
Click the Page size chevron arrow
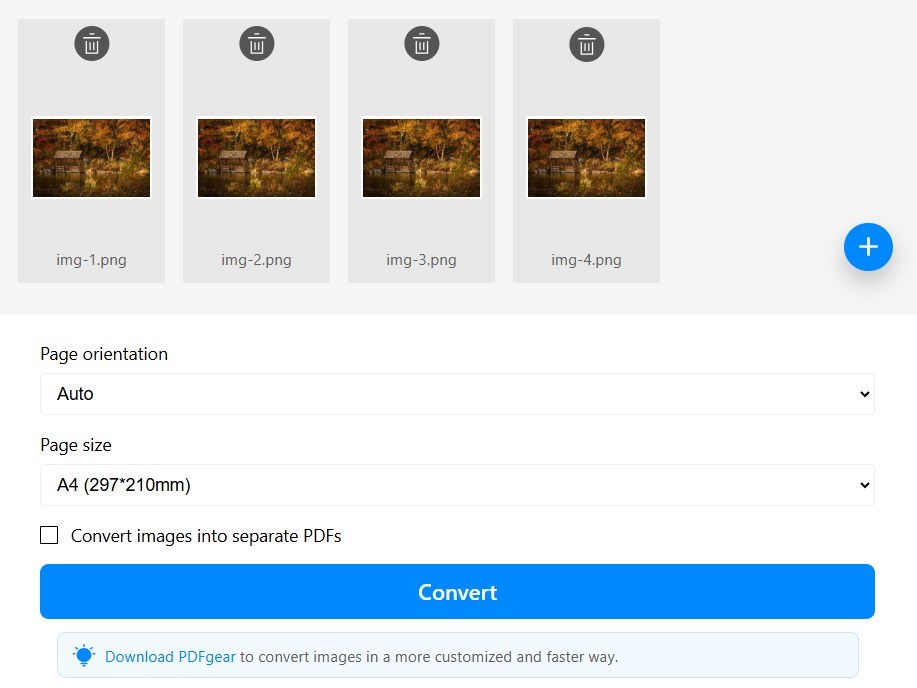863,484
